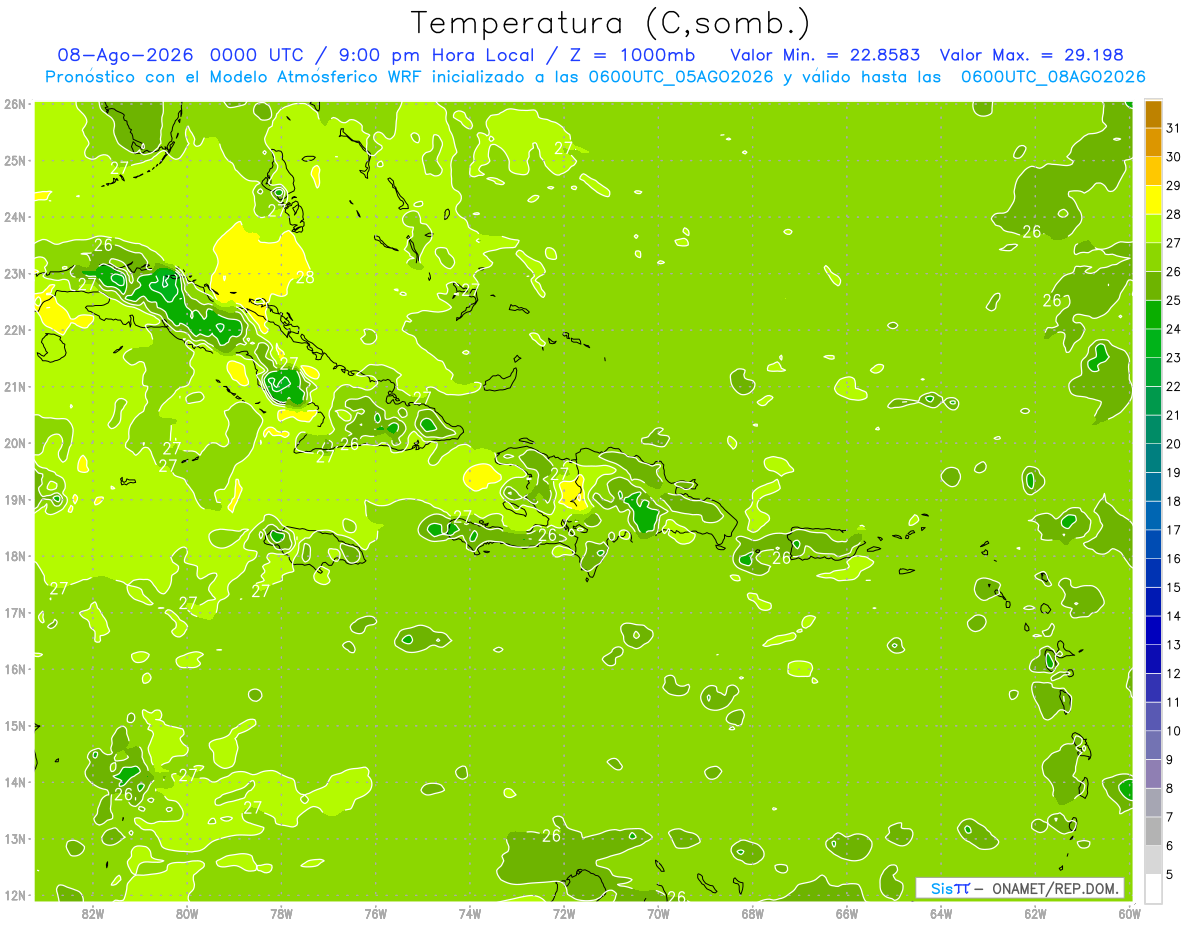The image size is (1200, 927).
Task: Click Valor Max. = 29.198 in the header
Action: [x=1031, y=55]
